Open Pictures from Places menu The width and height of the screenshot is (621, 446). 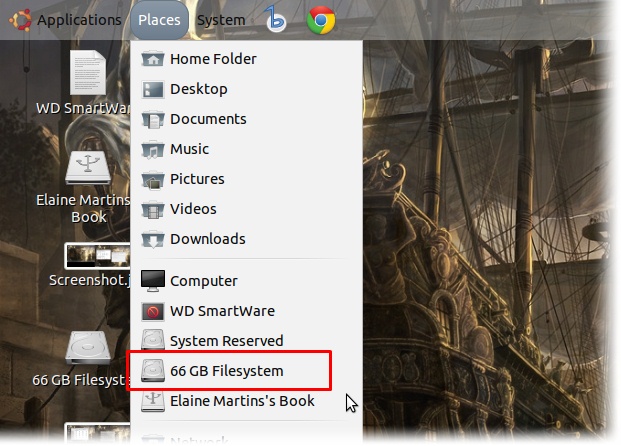click(246, 179)
